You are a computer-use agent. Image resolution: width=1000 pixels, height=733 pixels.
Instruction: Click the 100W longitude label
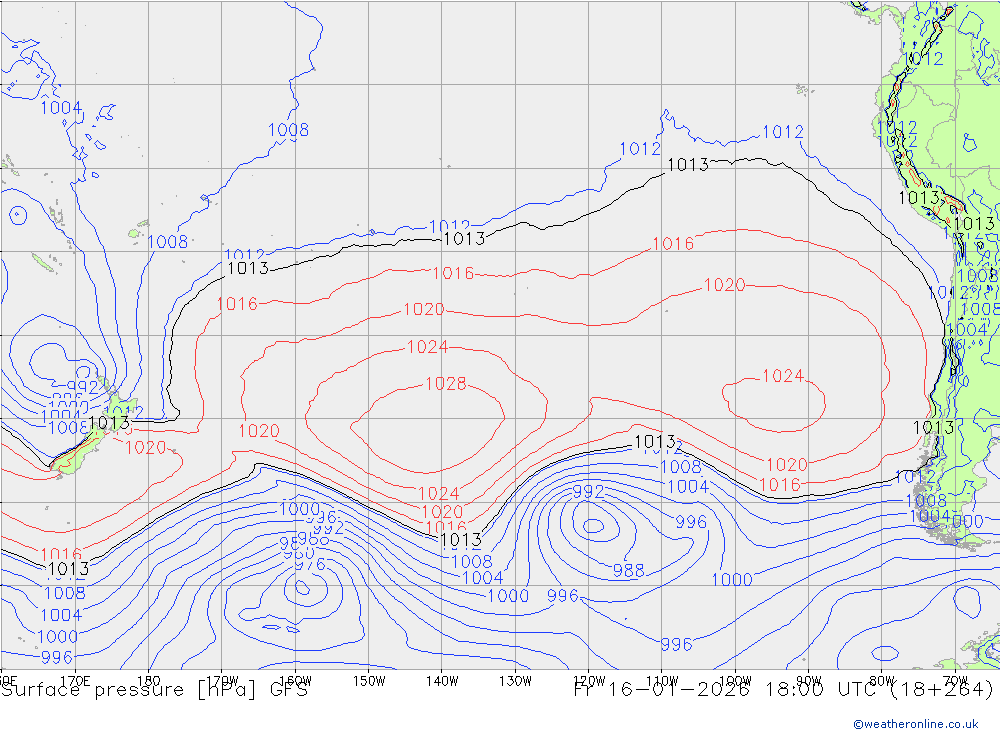click(x=735, y=681)
